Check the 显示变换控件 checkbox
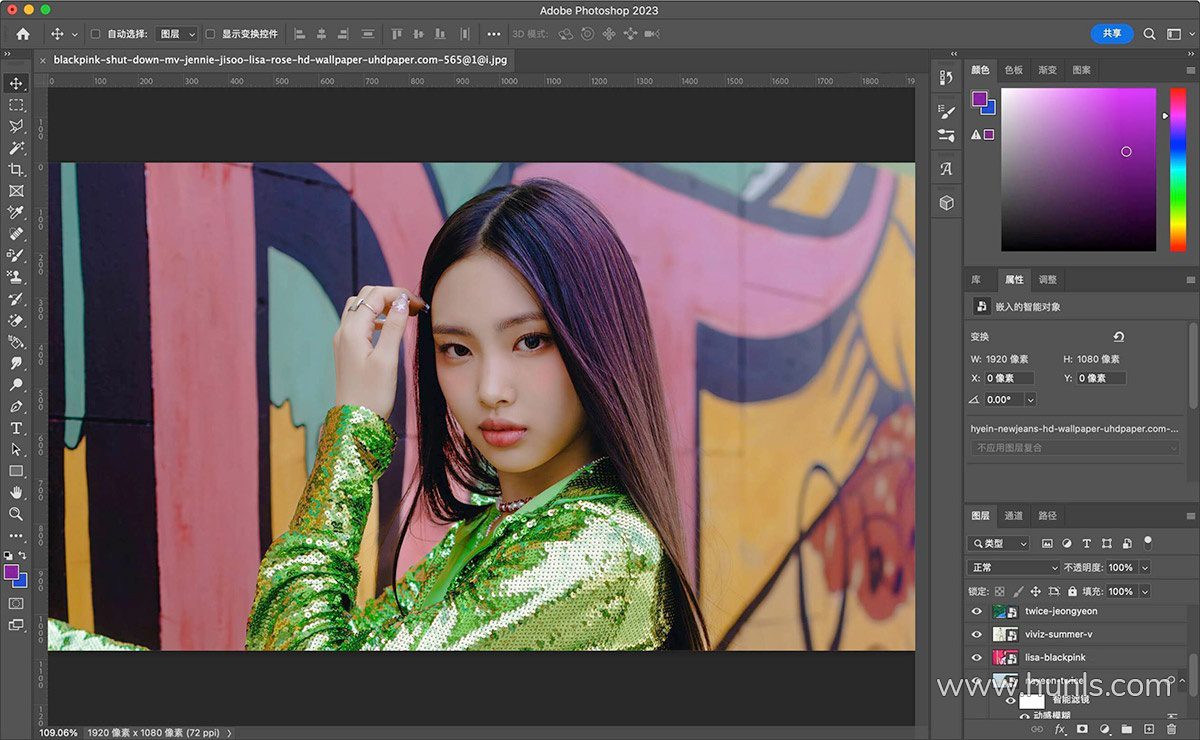1200x740 pixels. click(x=210, y=34)
